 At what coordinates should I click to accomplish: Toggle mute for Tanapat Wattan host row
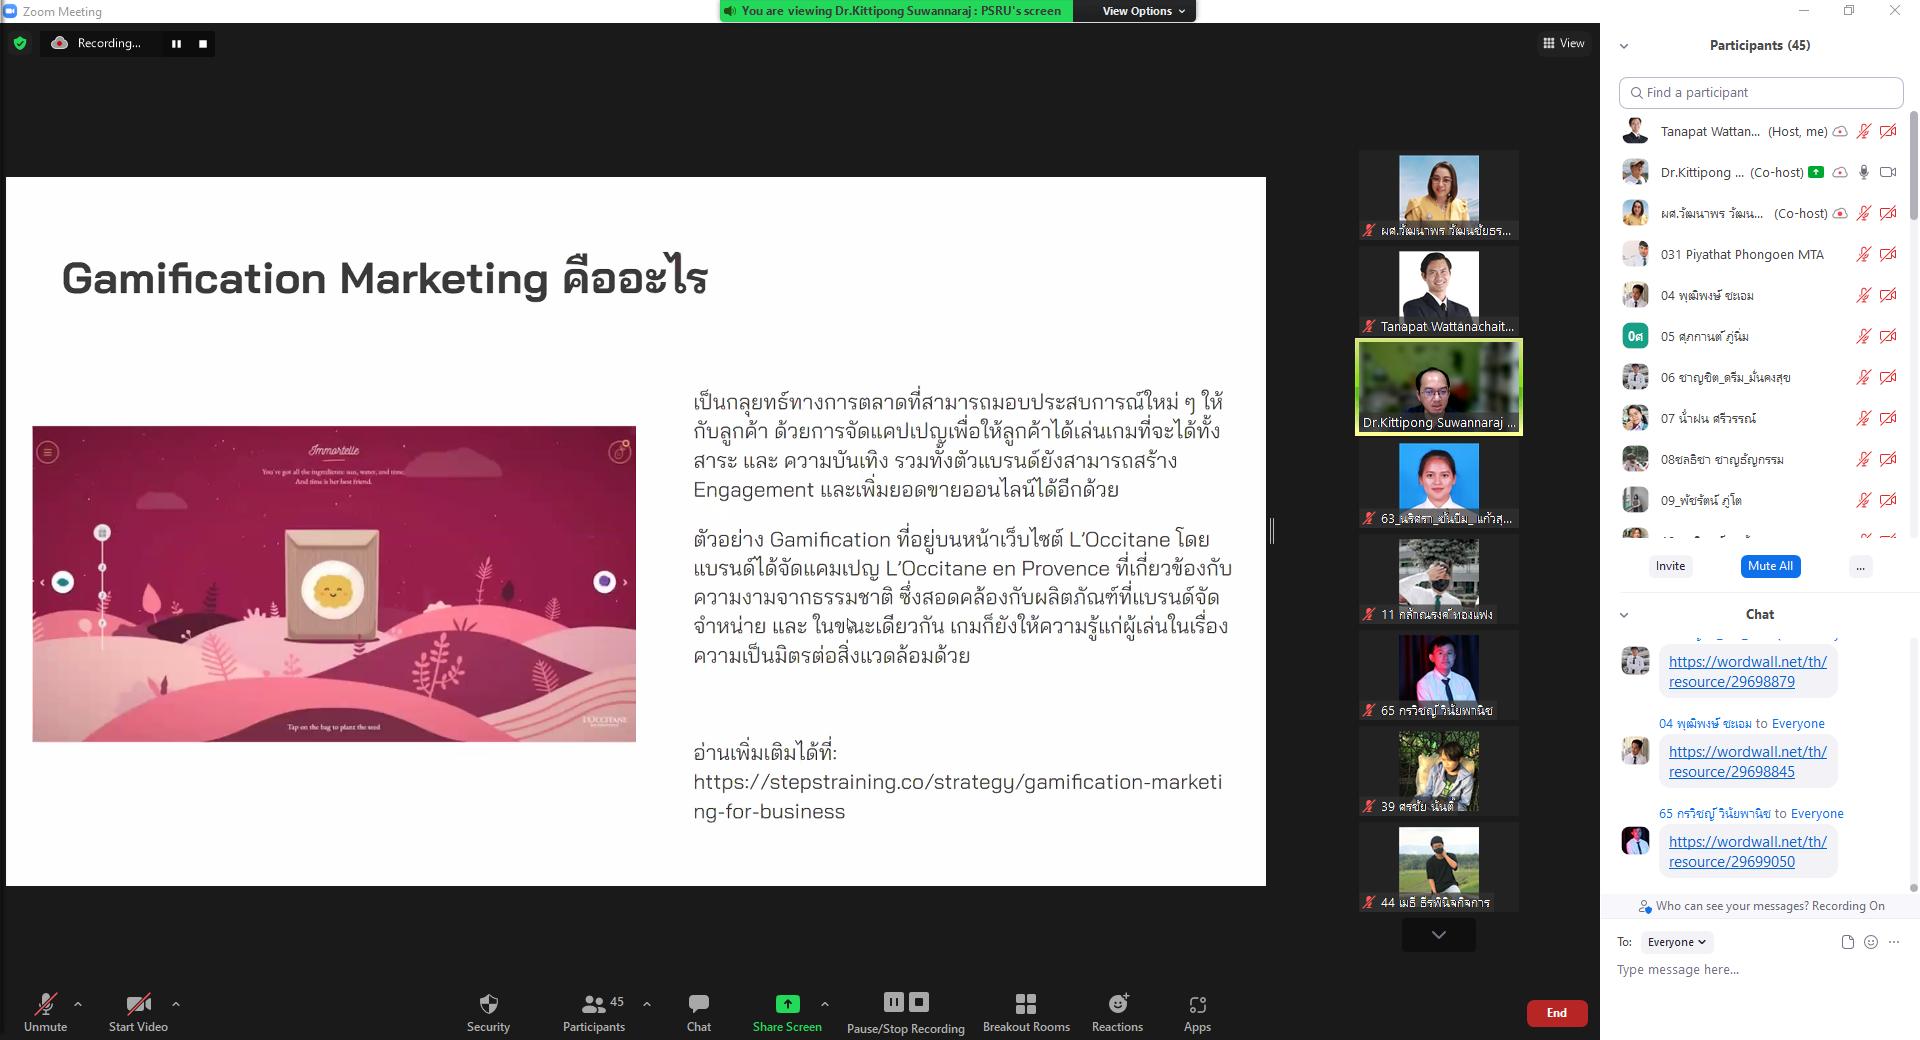click(x=1863, y=131)
